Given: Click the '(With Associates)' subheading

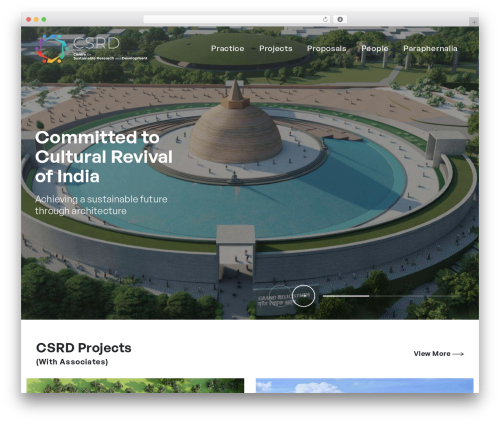Looking at the screenshot, I should 72,362.
